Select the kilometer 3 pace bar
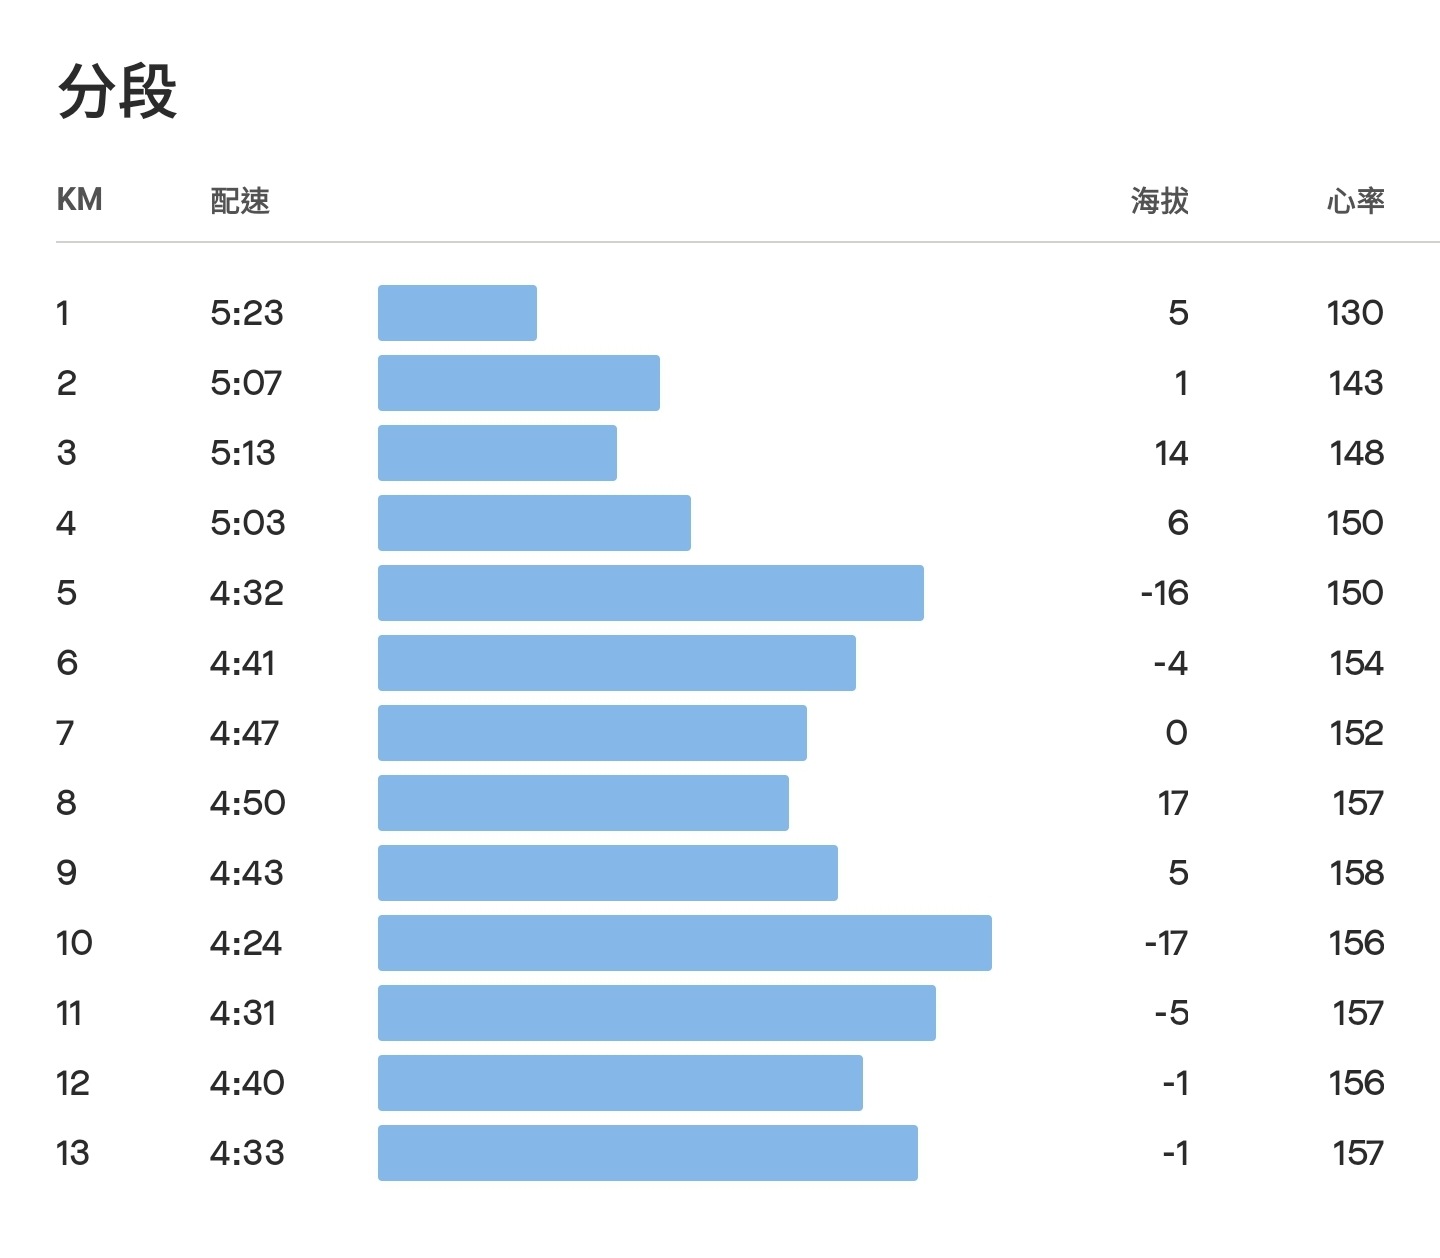 tap(497, 453)
